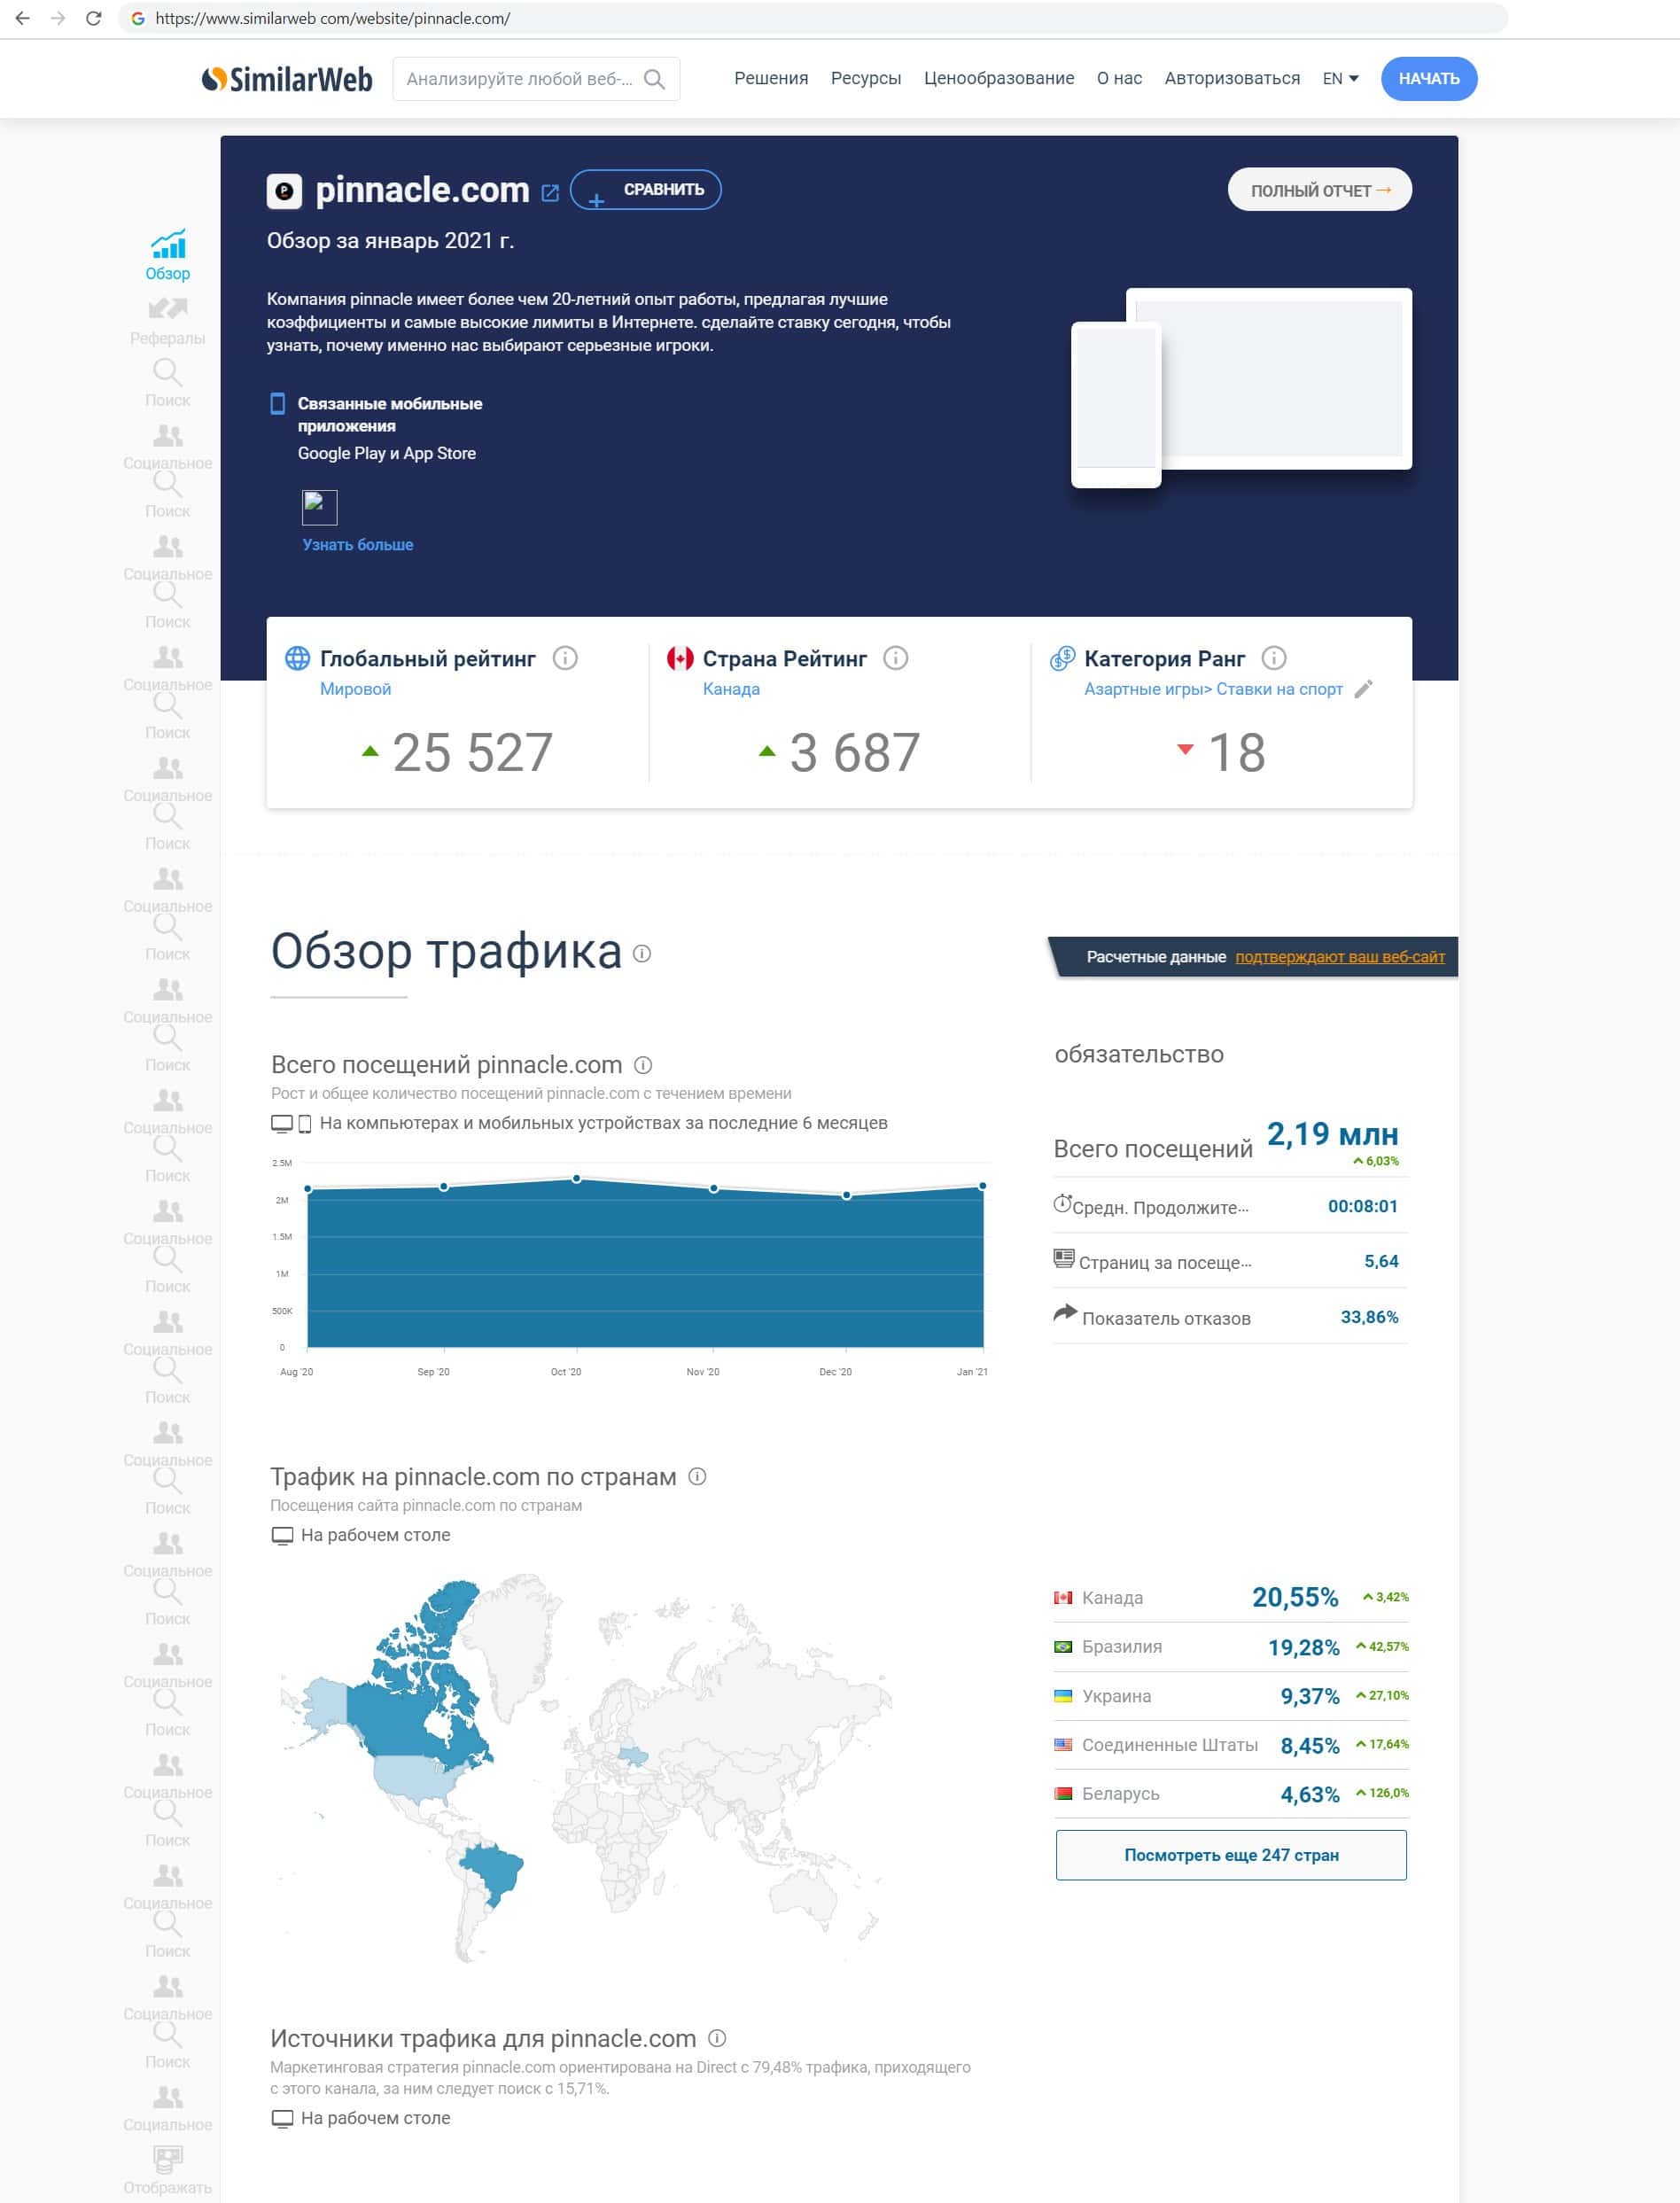Screen dimensions: 1680x2203
Task: Click the mobile phone icon beside Связанные мобильные приложения
Action: tap(278, 403)
